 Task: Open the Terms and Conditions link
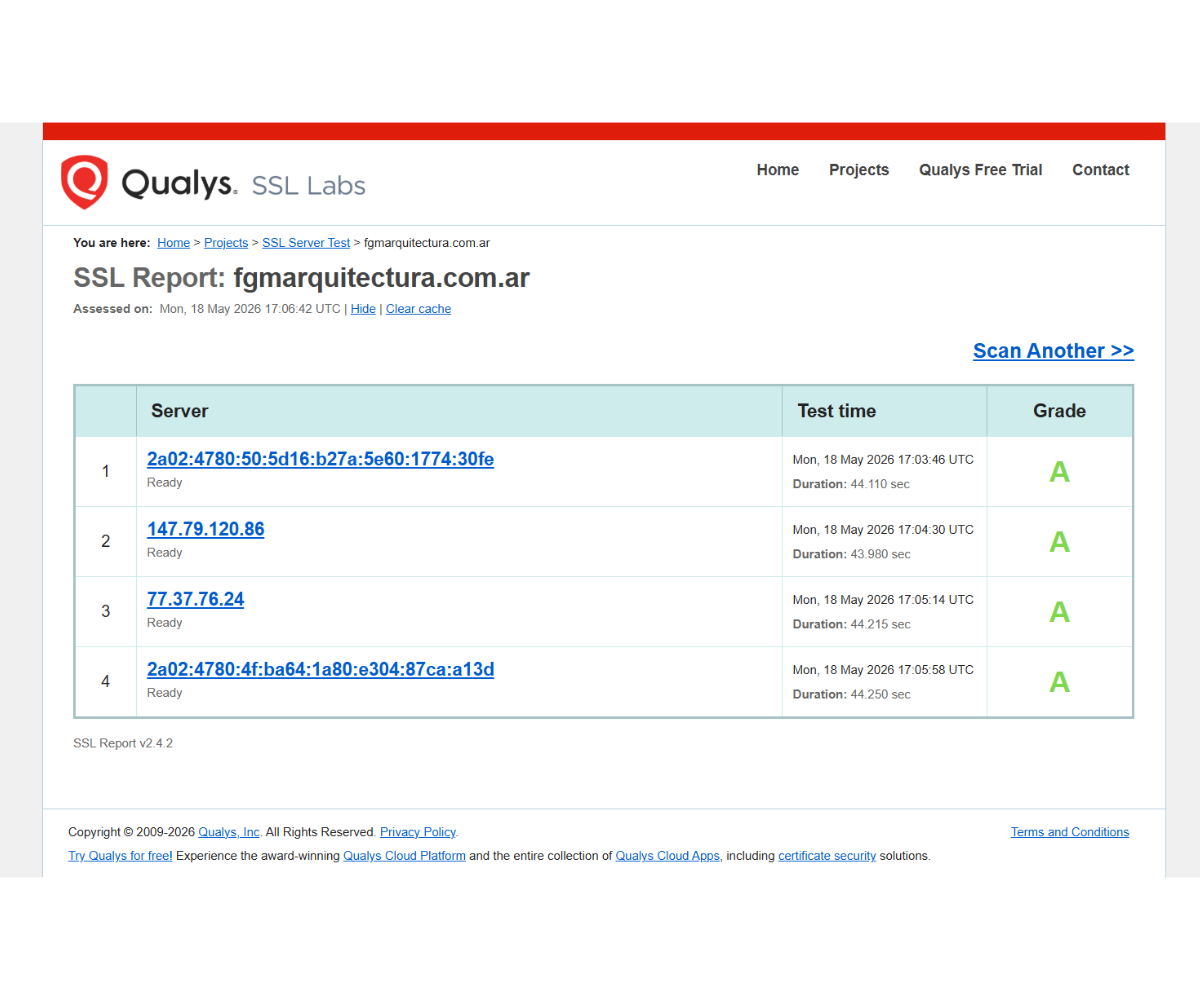click(x=1070, y=832)
